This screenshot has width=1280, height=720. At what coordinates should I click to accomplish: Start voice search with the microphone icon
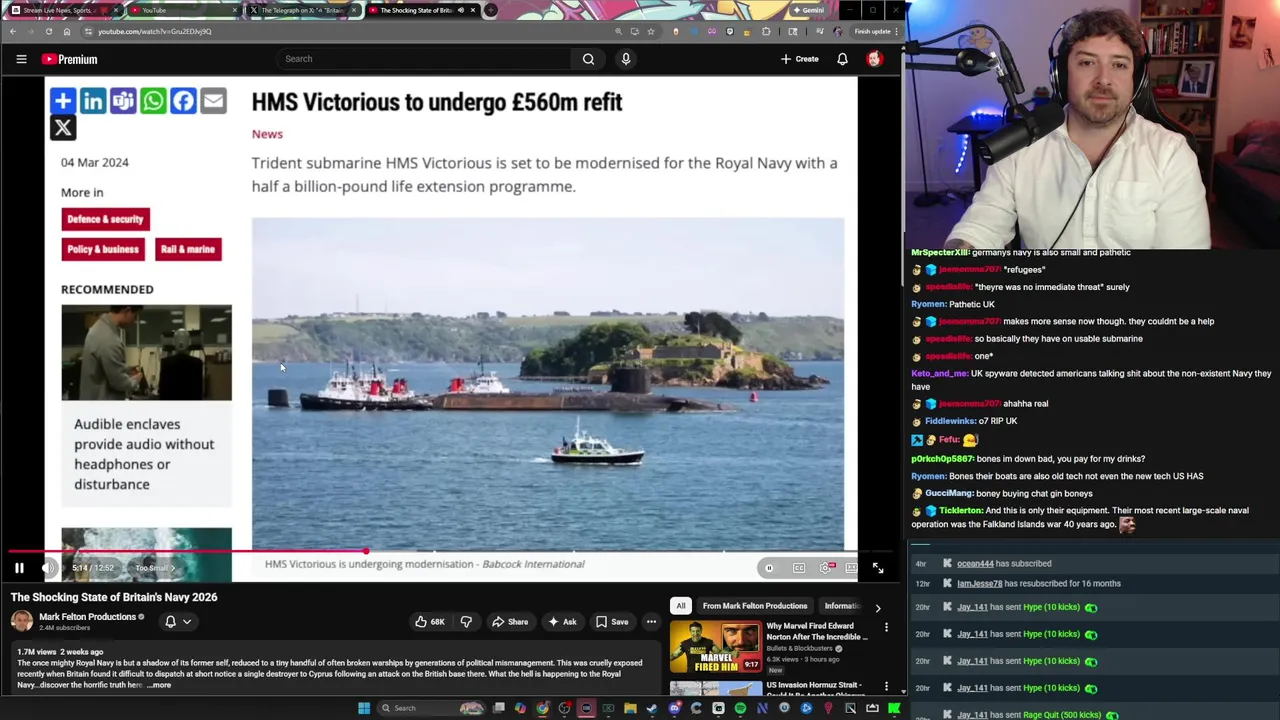coord(626,59)
